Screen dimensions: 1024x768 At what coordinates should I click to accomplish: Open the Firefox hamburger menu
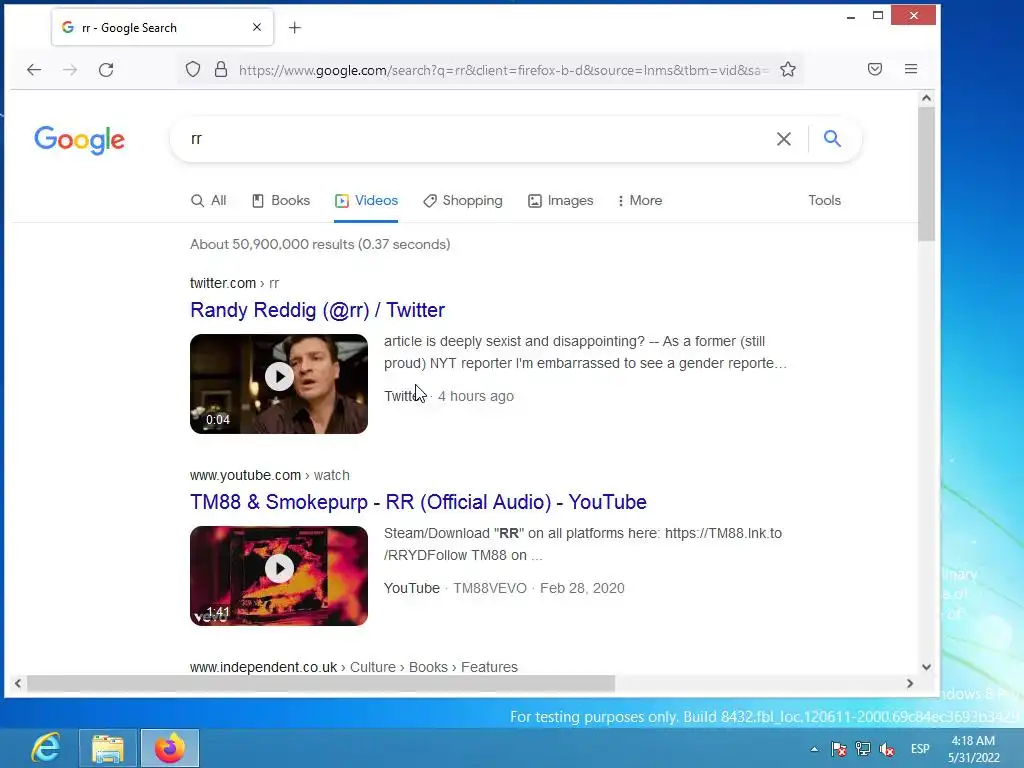click(911, 69)
